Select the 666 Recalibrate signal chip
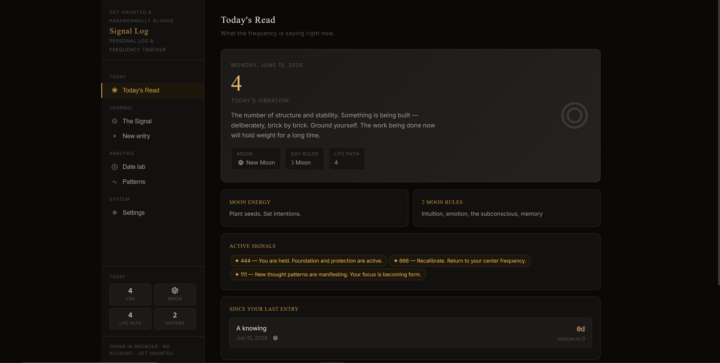The height and width of the screenshot is (363, 720). point(460,261)
